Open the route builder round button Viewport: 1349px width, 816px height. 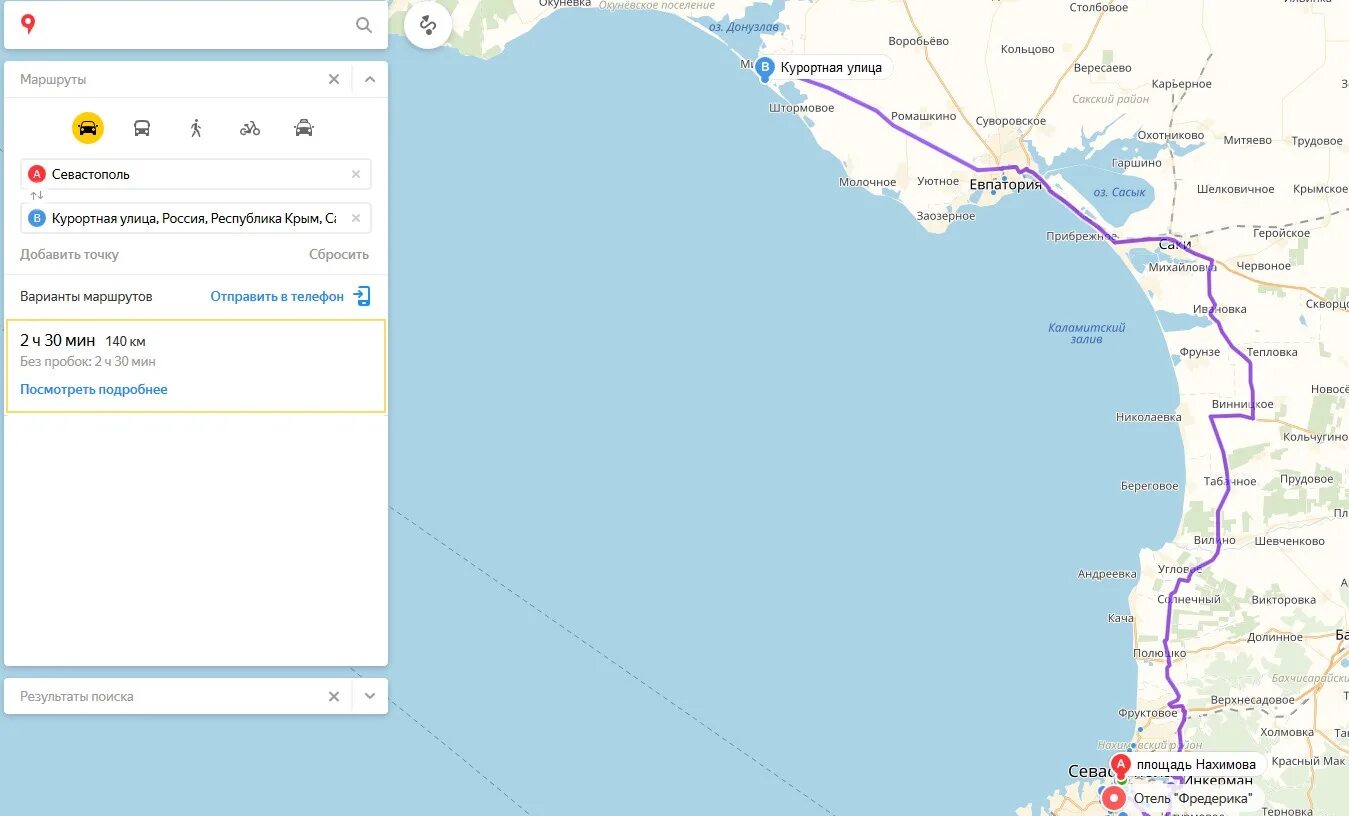428,25
